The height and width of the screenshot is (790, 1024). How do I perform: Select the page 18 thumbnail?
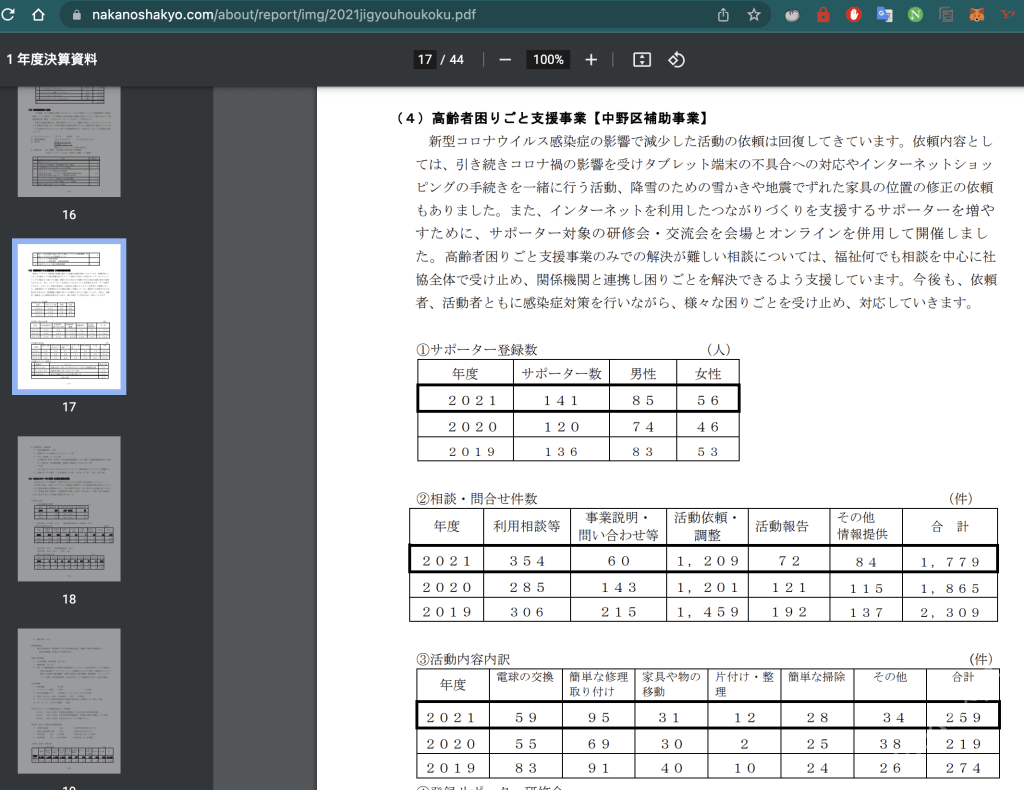click(x=69, y=512)
